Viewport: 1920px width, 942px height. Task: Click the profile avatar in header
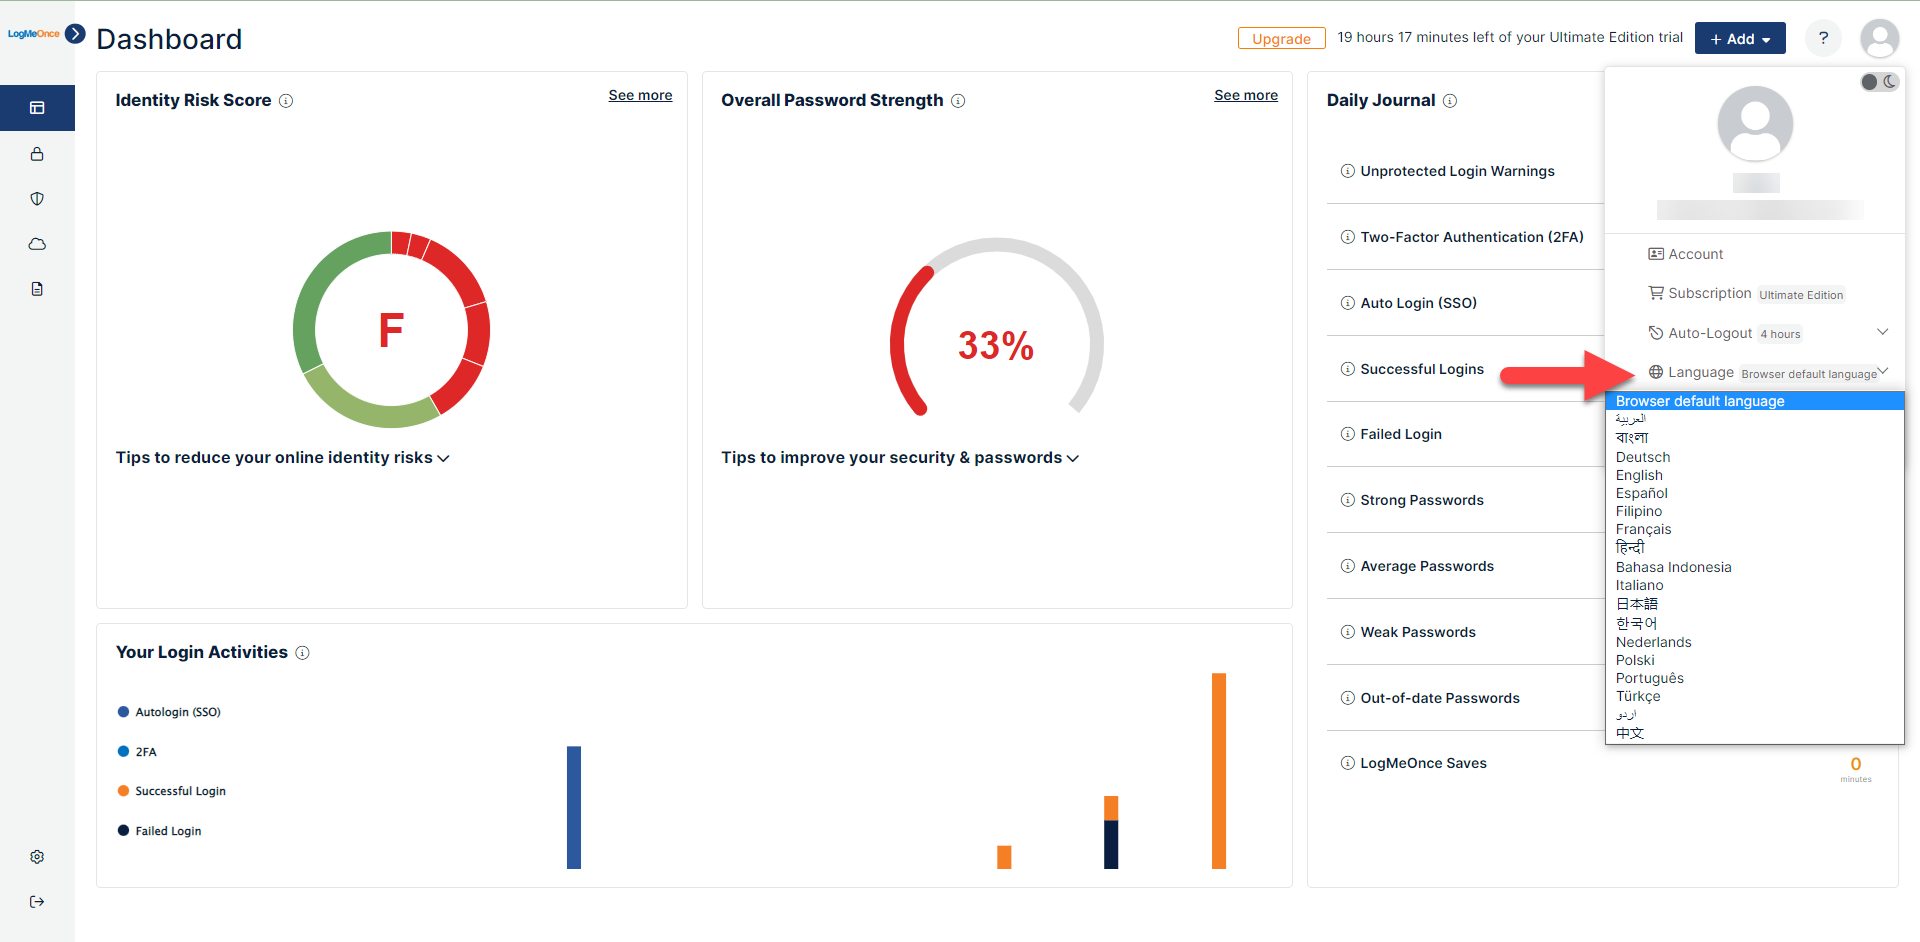click(1880, 39)
